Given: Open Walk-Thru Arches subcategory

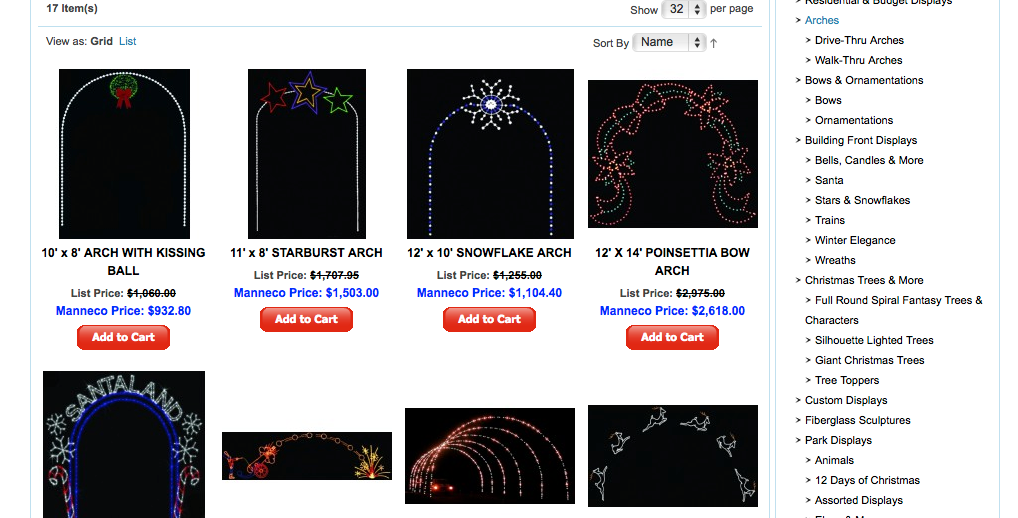Looking at the screenshot, I should click(858, 60).
